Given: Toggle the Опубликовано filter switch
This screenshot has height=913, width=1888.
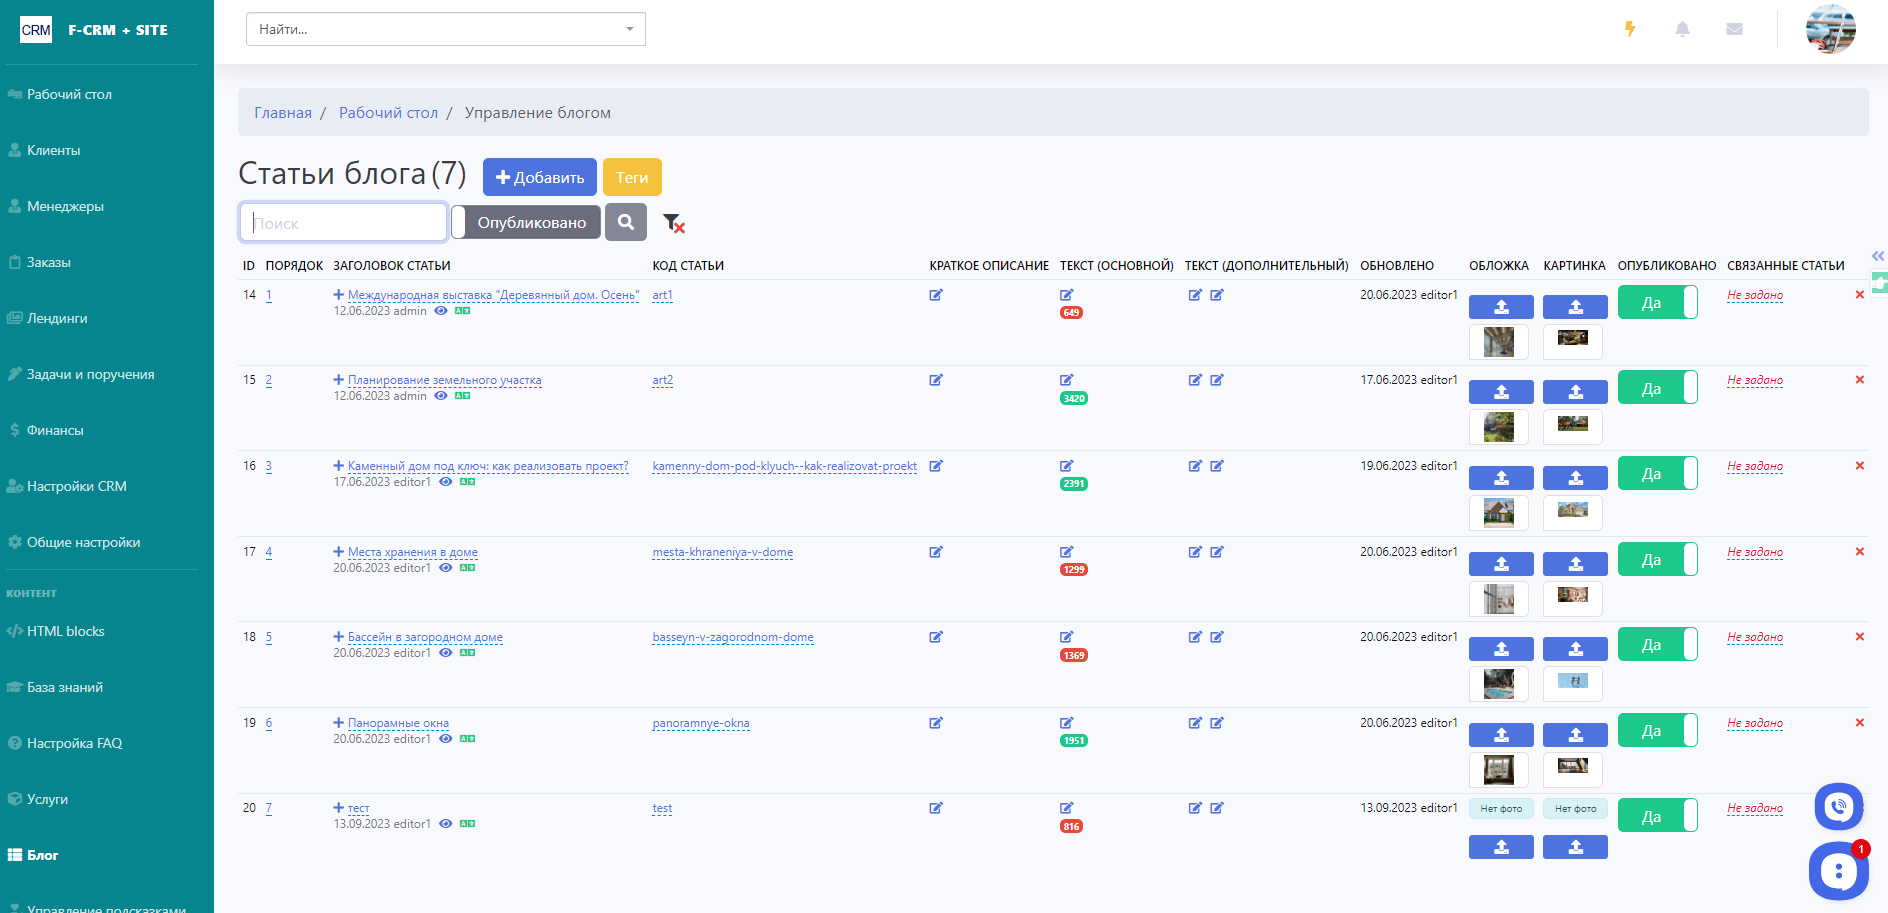Looking at the screenshot, I should coord(526,222).
